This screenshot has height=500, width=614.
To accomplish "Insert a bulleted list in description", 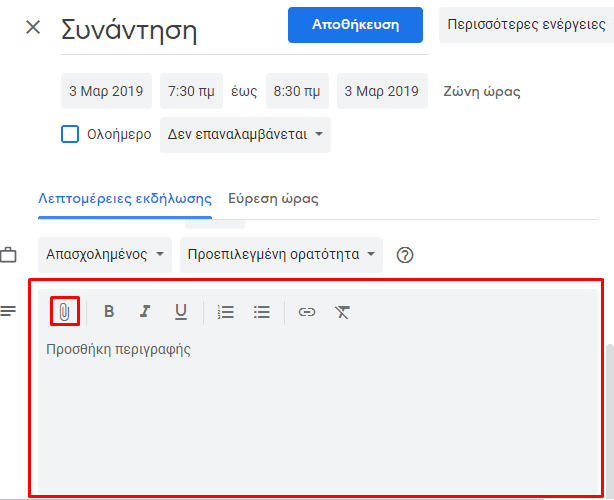I will click(262, 312).
